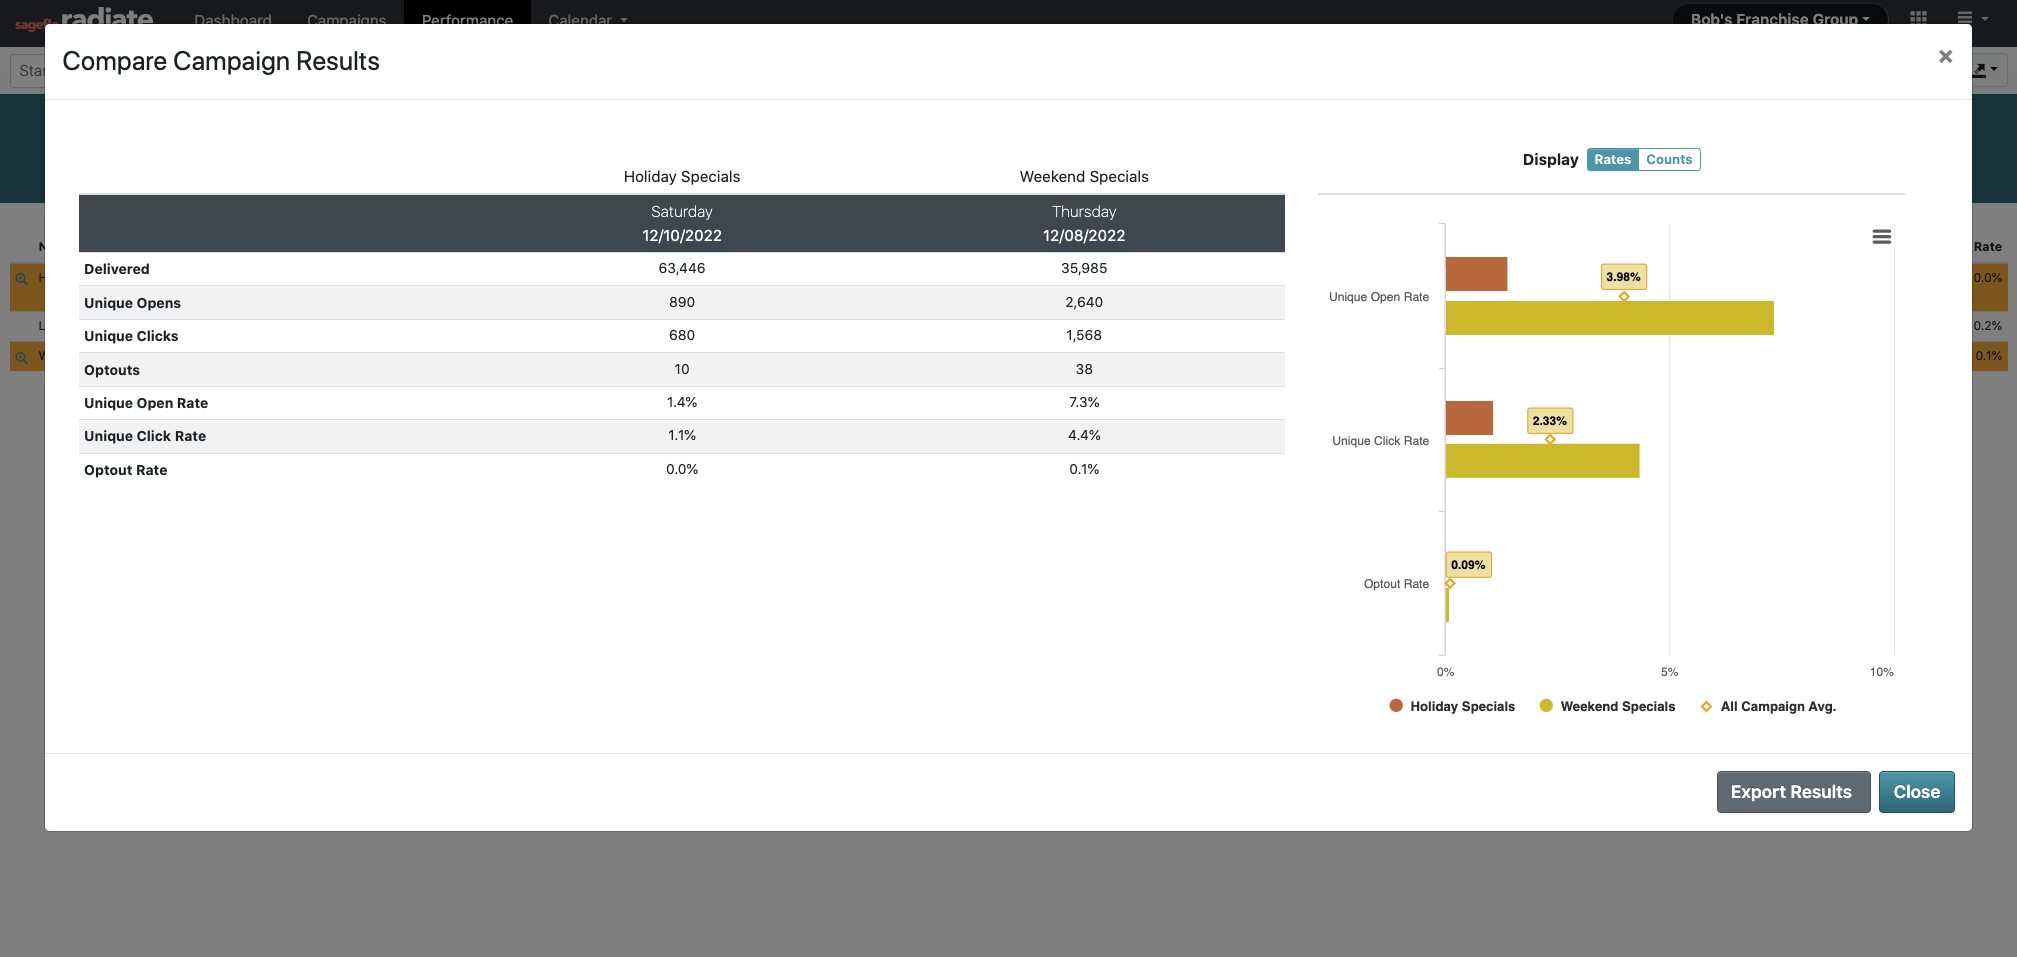Viewport: 2017px width, 957px height.
Task: Click the Export Results button
Action: [1793, 792]
